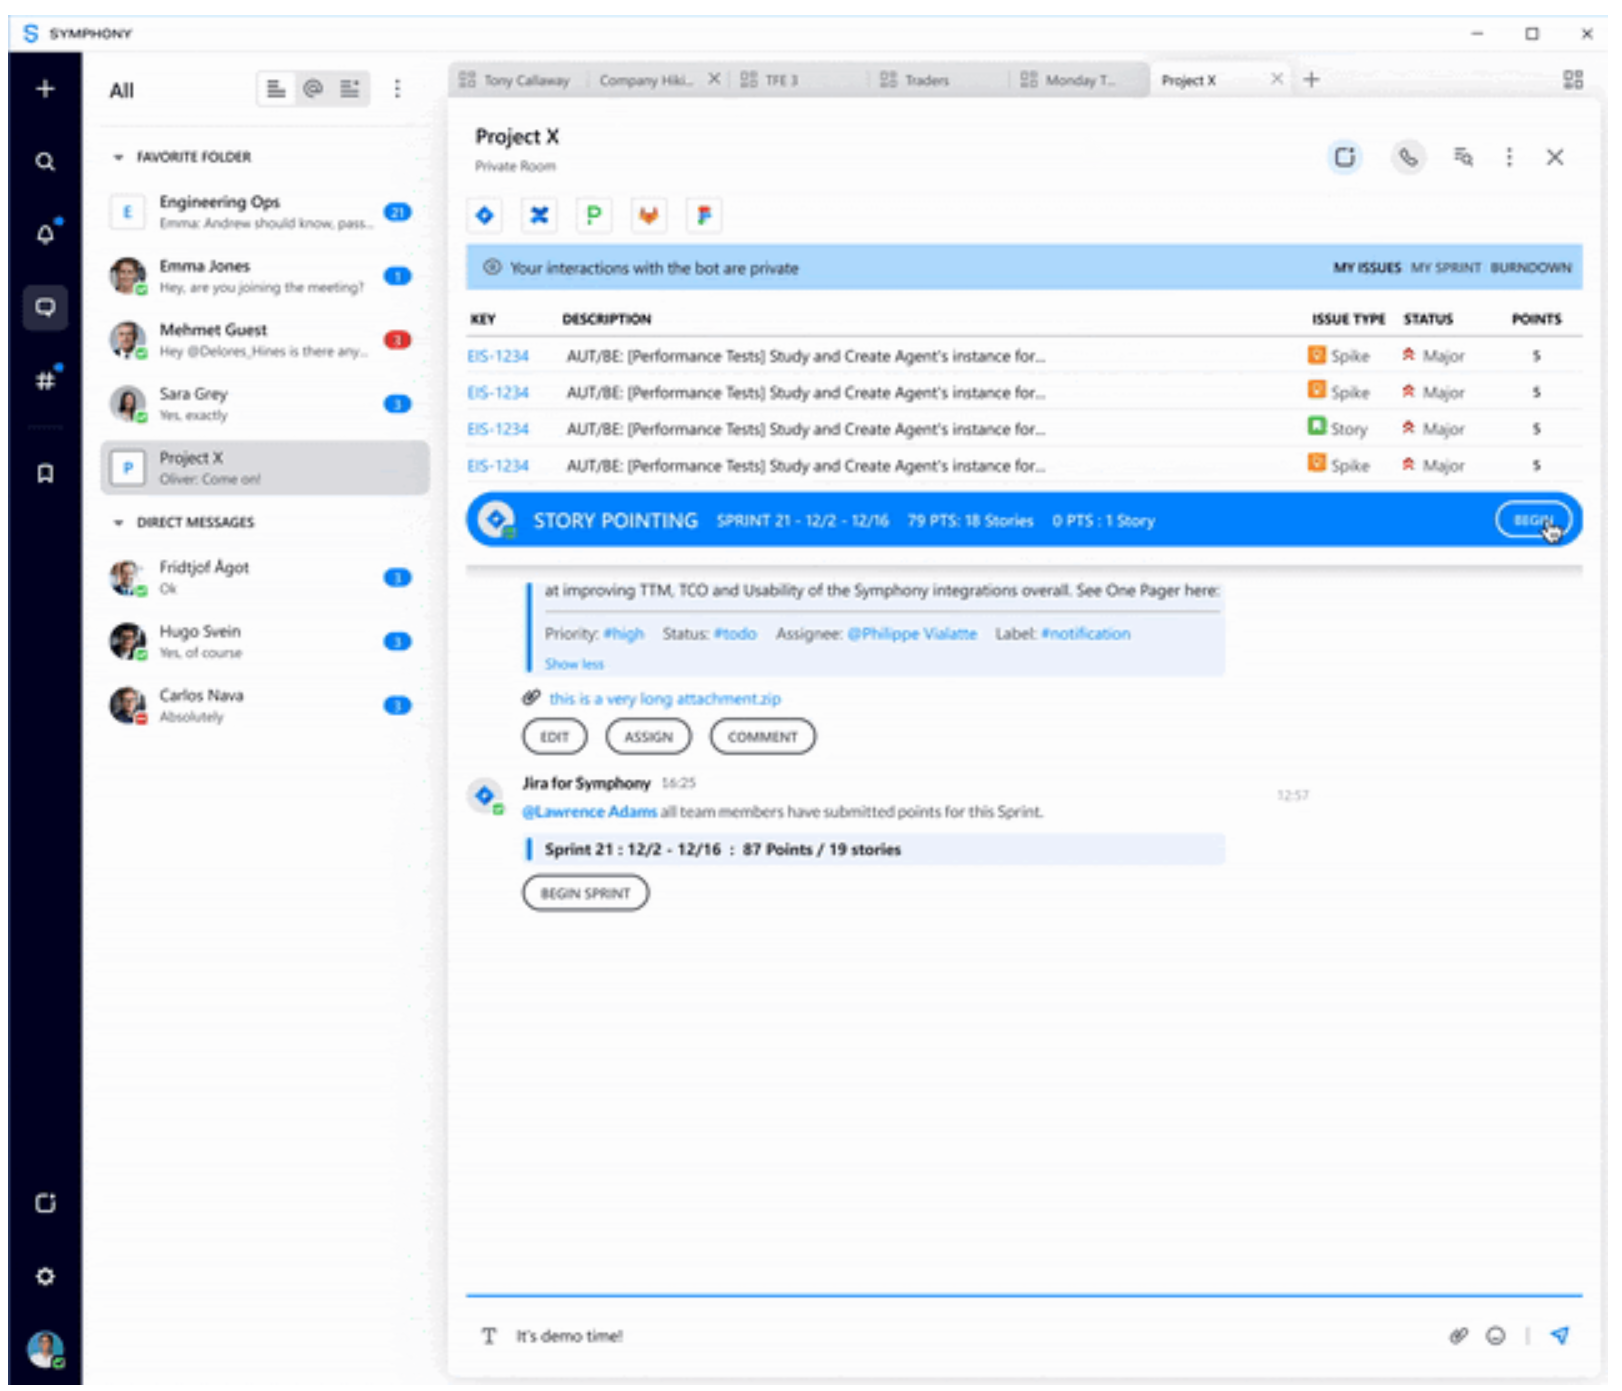Click the BEGIN SPRINT button
This screenshot has height=1391, width=1622.
[586, 893]
